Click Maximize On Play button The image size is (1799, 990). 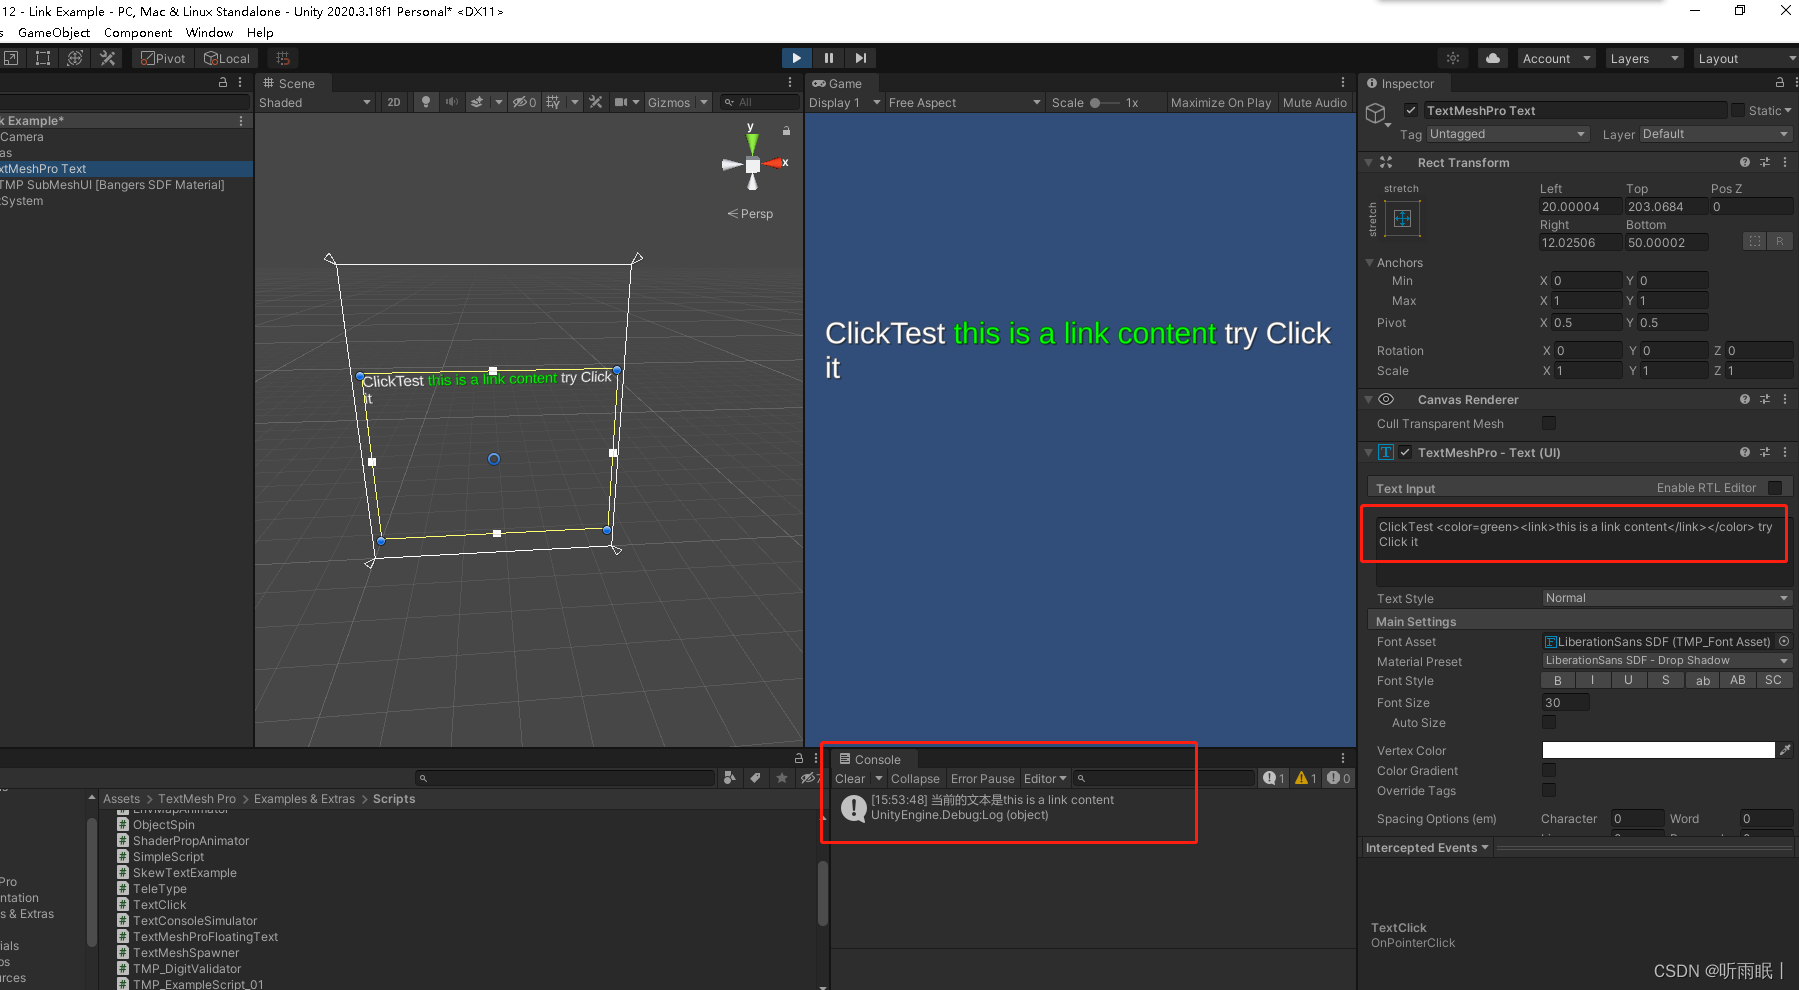(1221, 102)
